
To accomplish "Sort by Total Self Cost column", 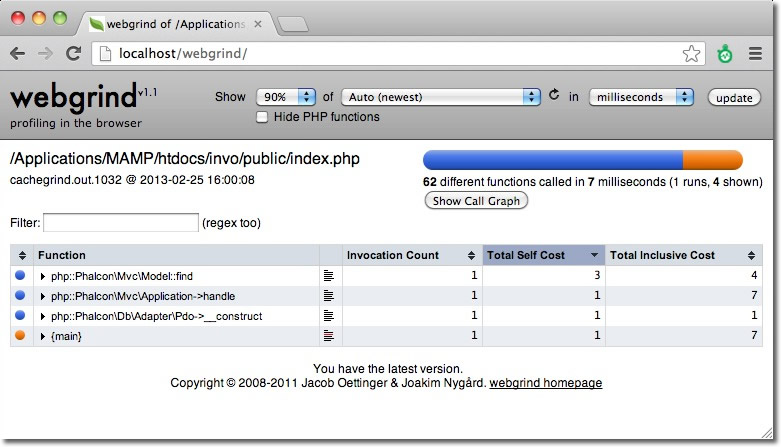I will [x=543, y=255].
